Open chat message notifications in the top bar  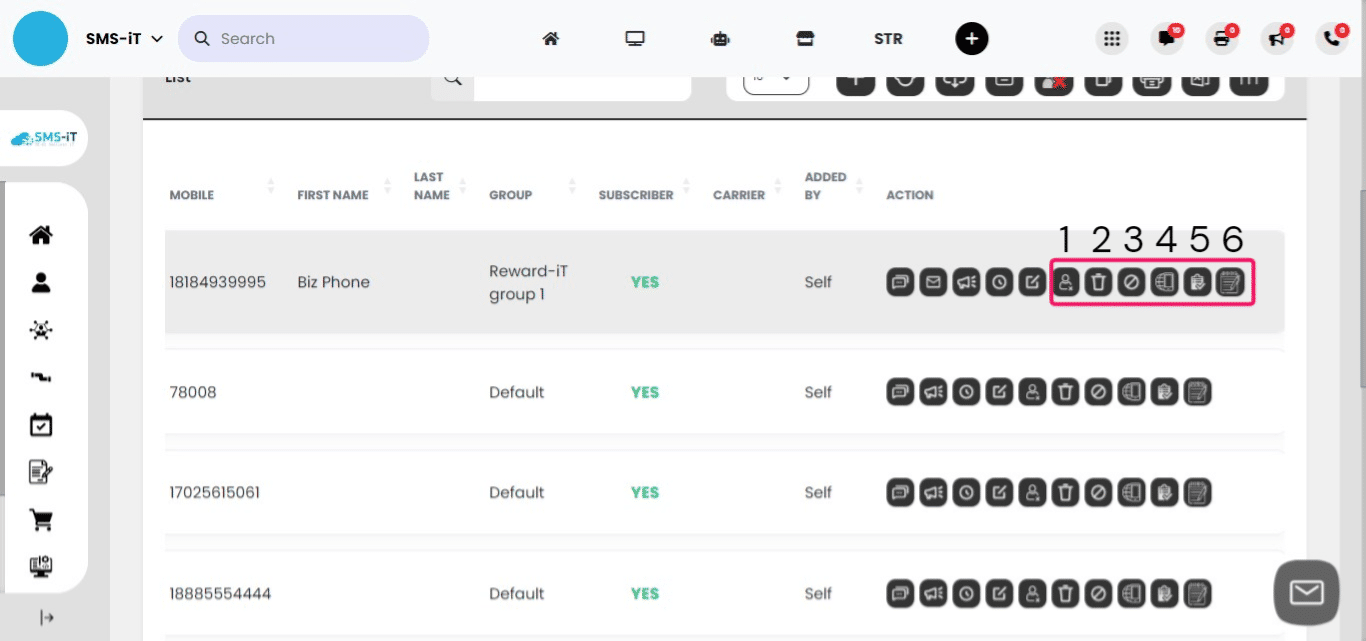[x=1166, y=39]
